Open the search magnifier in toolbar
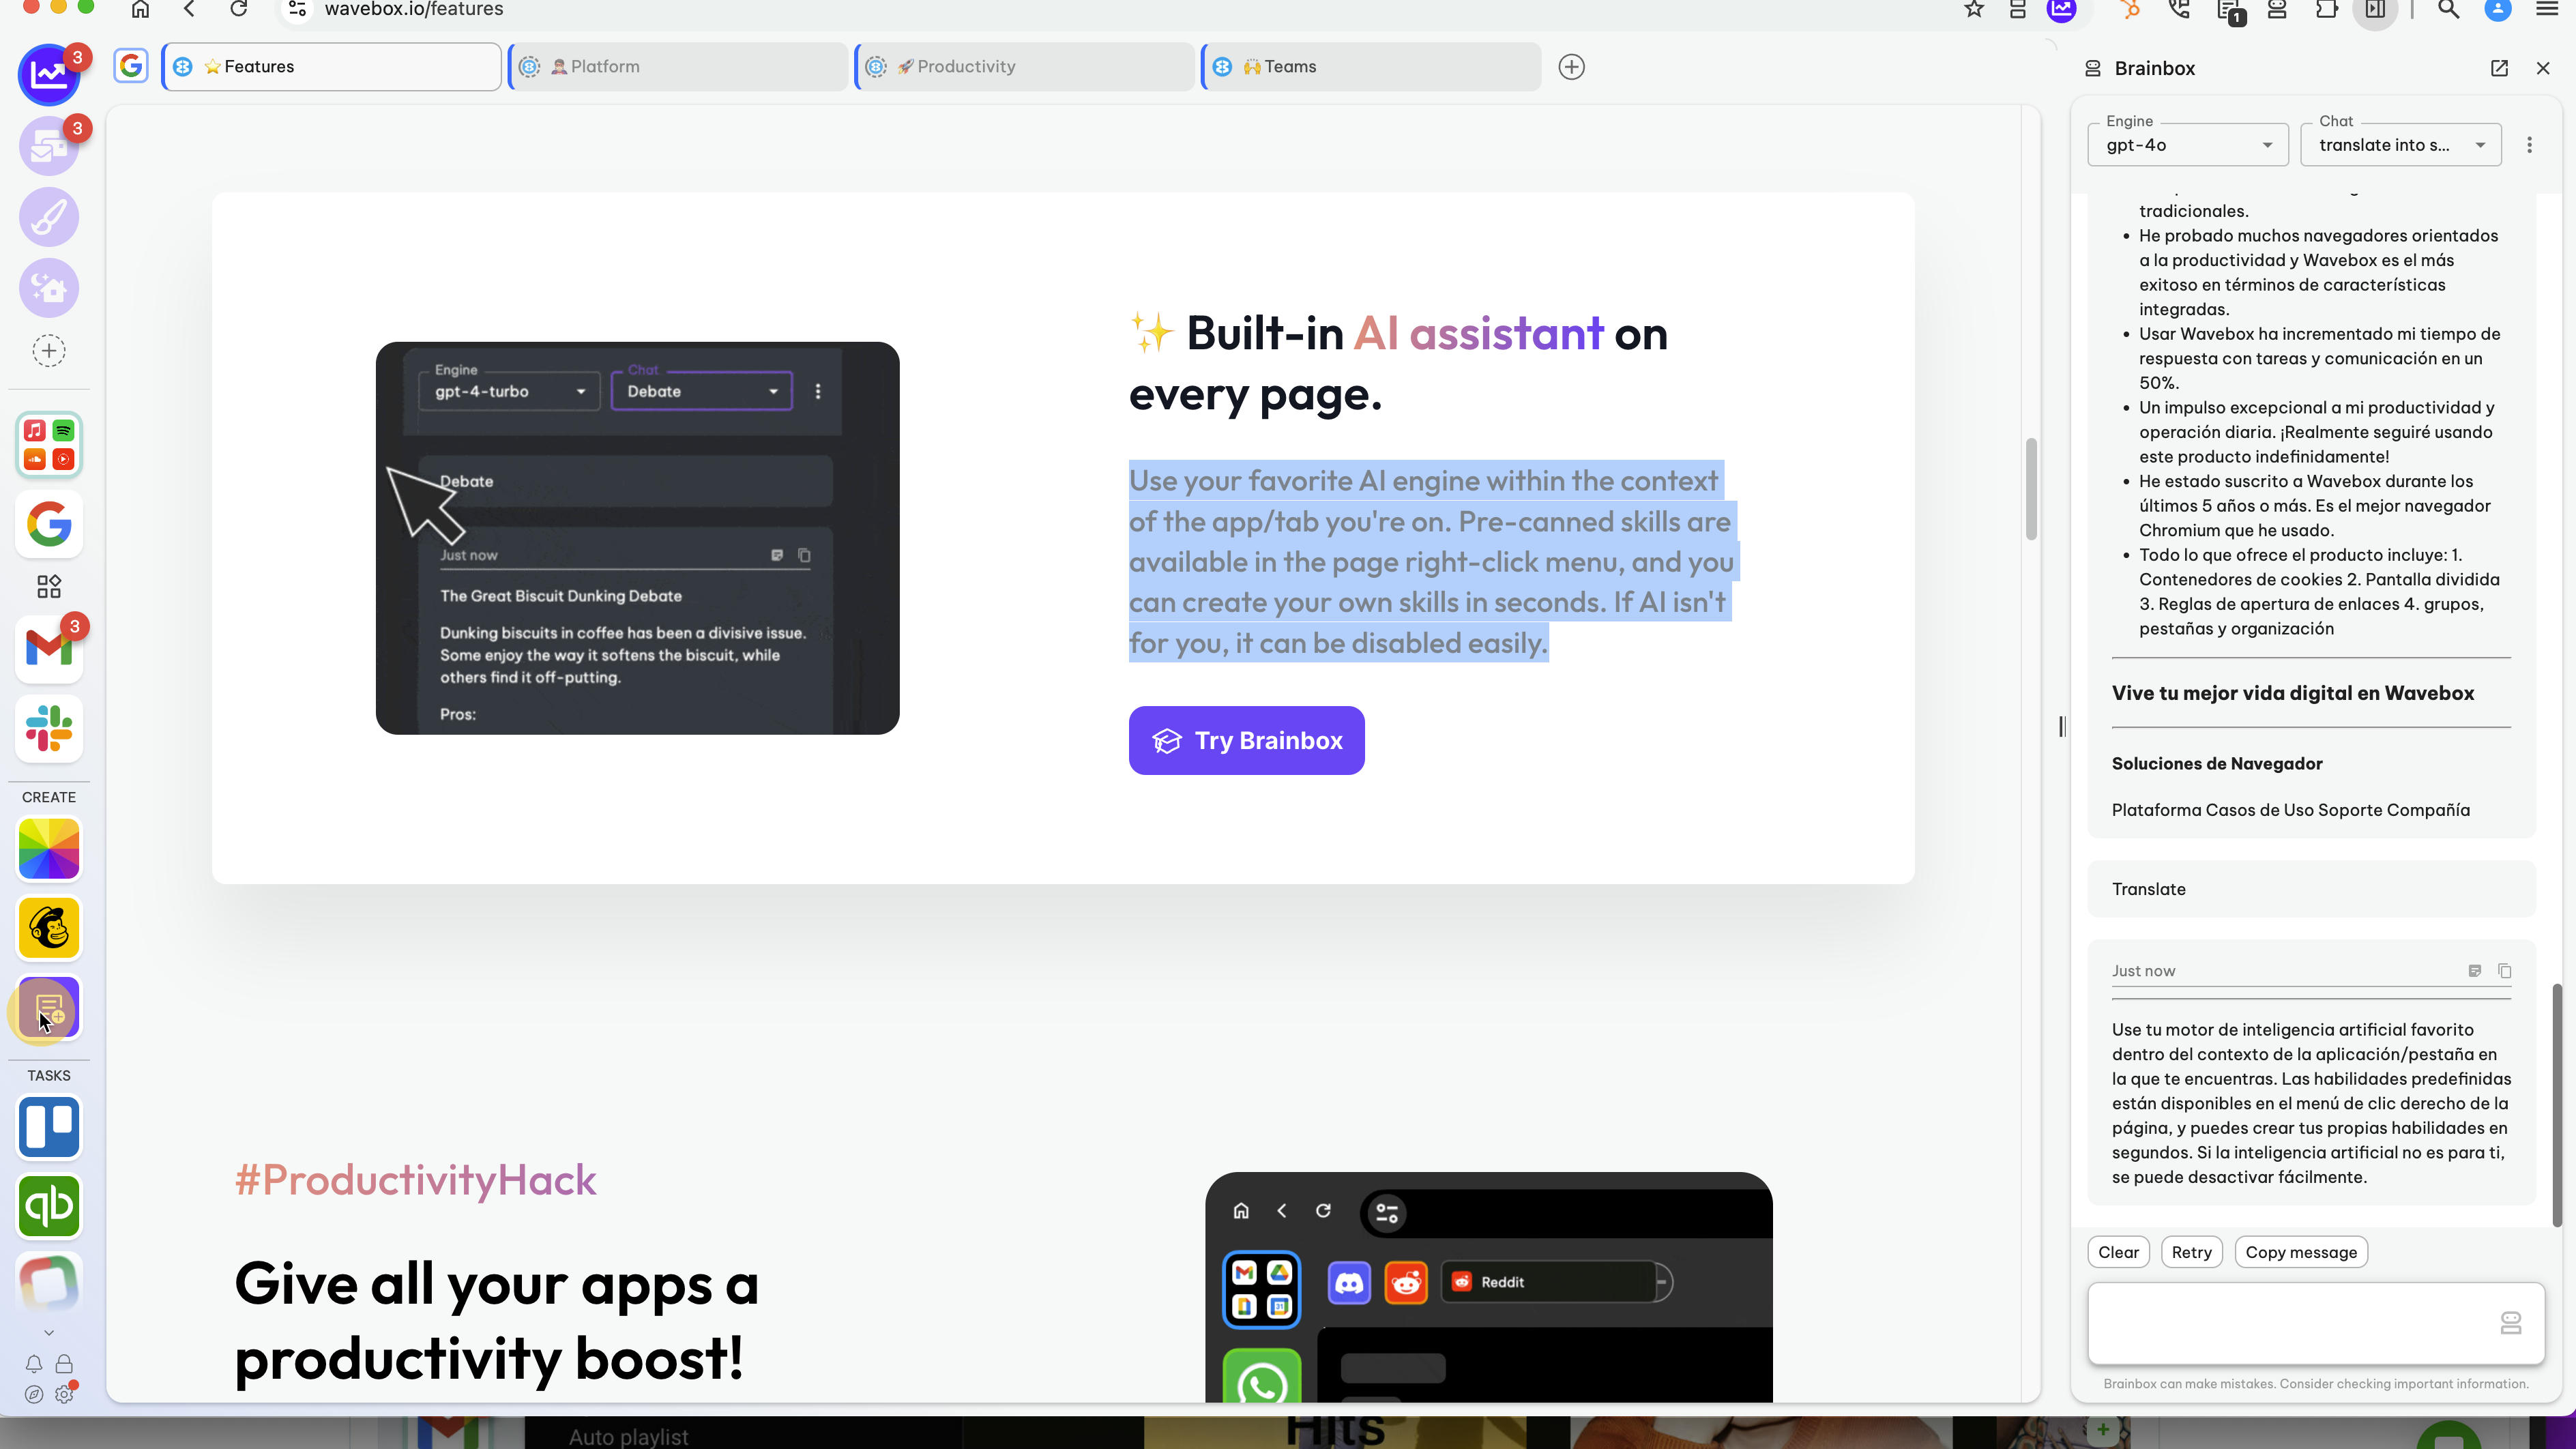 (x=2449, y=9)
